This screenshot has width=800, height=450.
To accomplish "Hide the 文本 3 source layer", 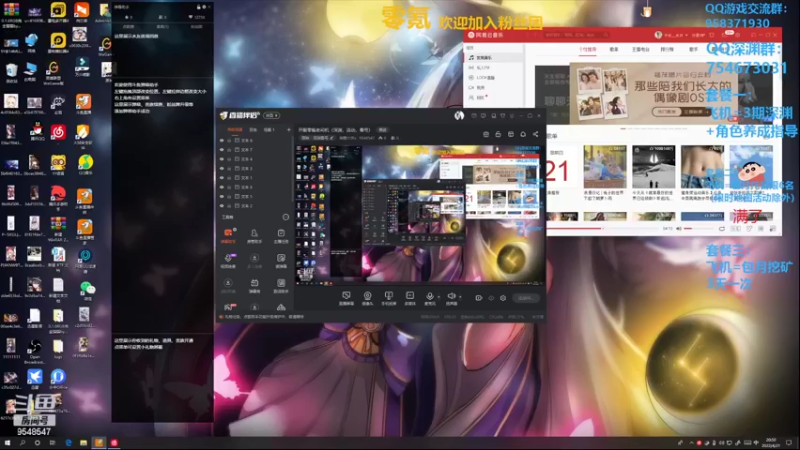I will 222,168.
